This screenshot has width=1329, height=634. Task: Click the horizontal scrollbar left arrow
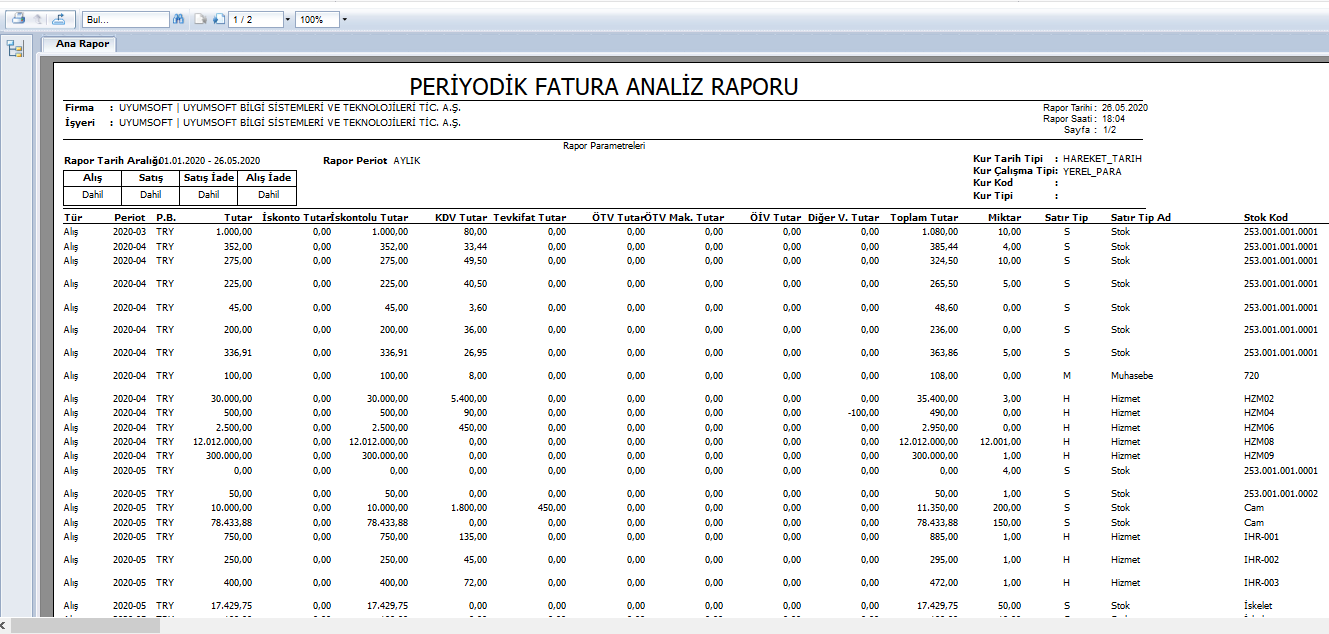[5, 626]
